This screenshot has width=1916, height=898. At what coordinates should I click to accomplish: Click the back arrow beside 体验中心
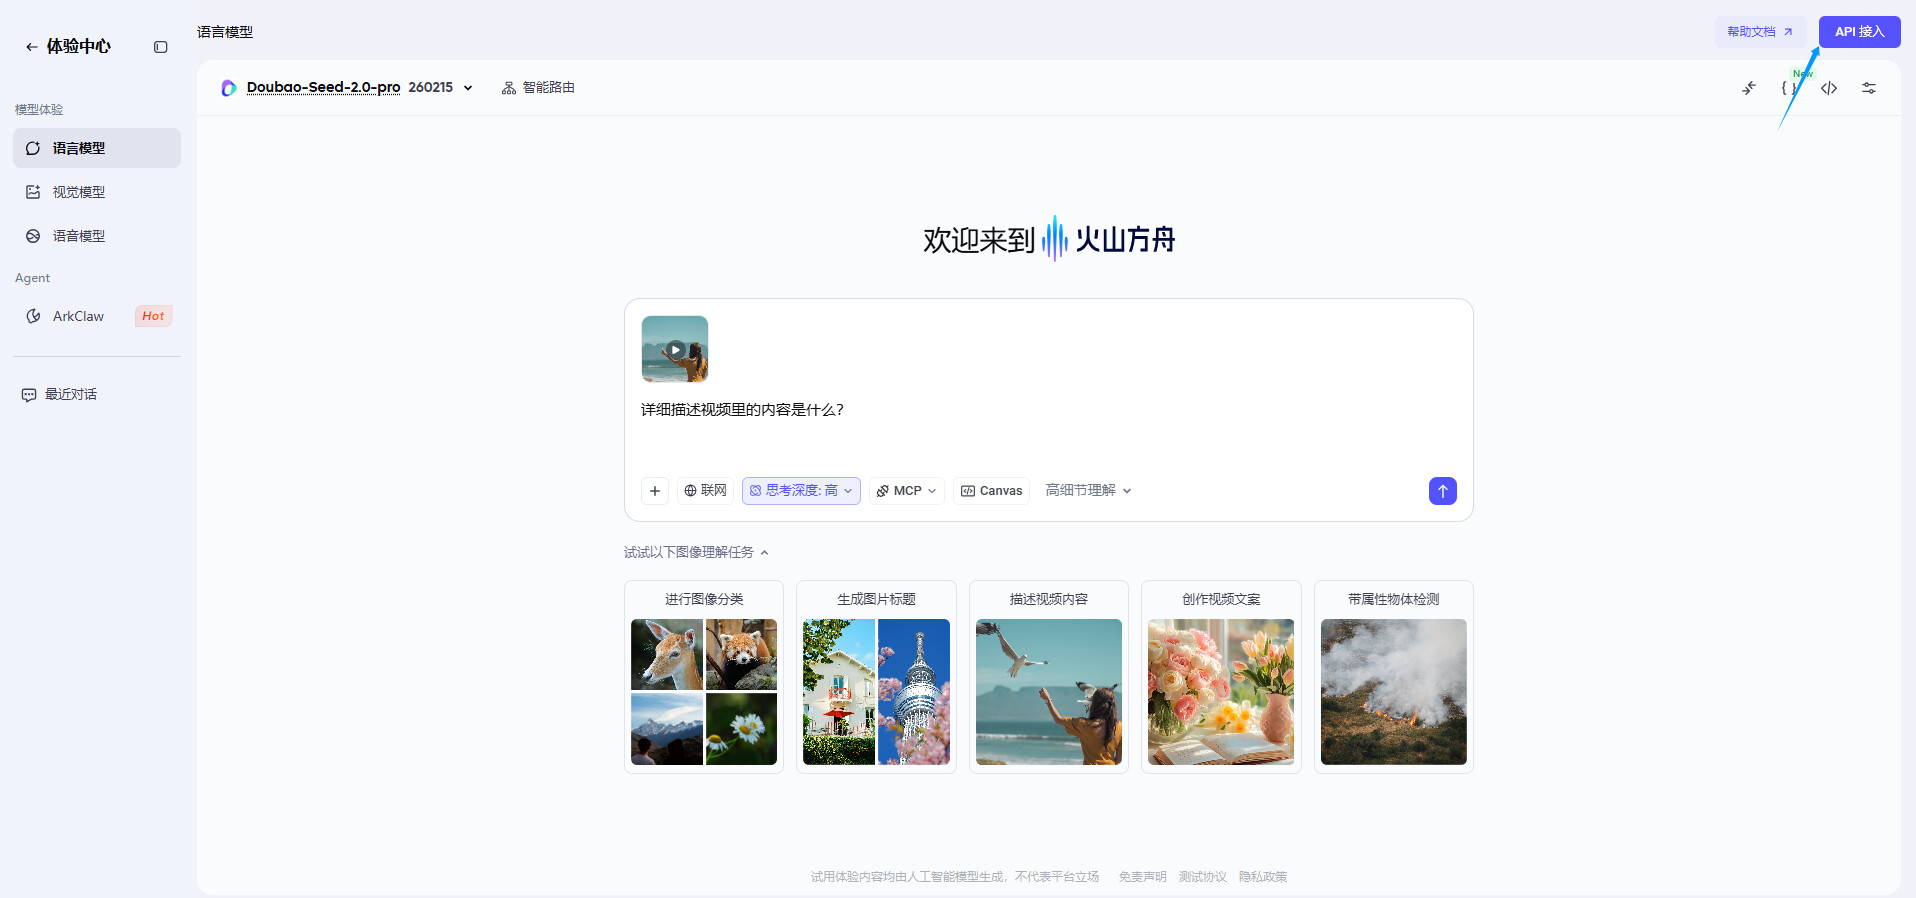(x=32, y=47)
